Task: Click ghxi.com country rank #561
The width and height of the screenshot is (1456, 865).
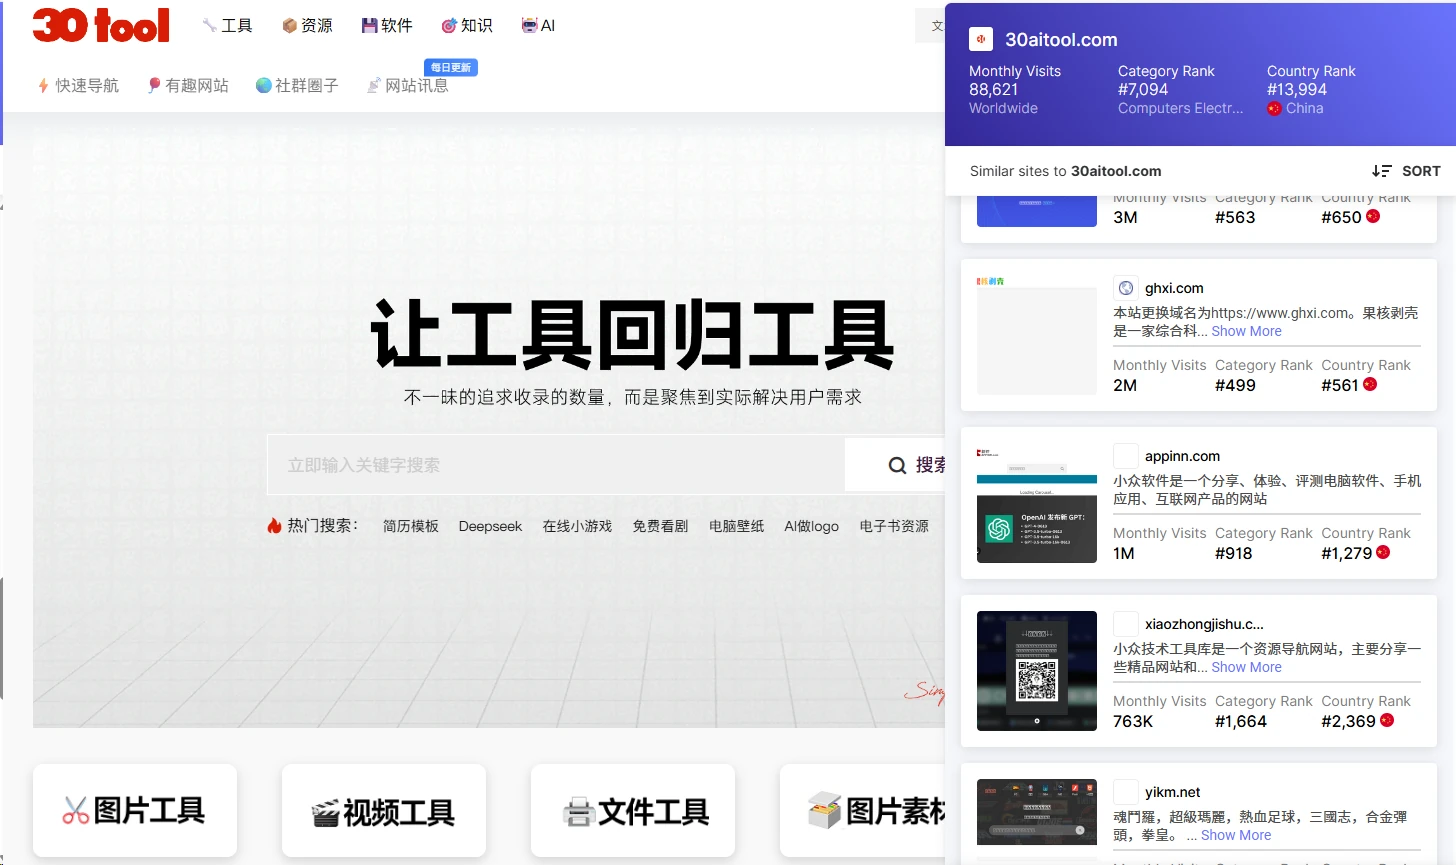Action: 1339,385
